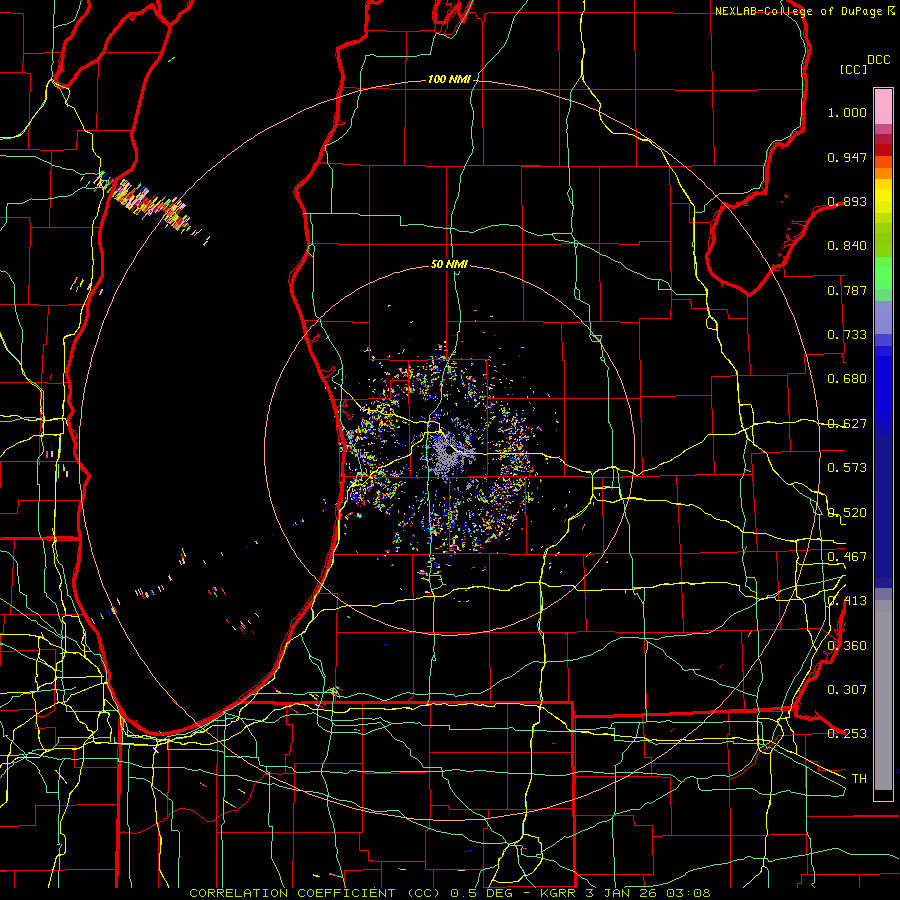Select the 0.840 scale value
Image resolution: width=900 pixels, height=900 pixels.
[x=847, y=246]
